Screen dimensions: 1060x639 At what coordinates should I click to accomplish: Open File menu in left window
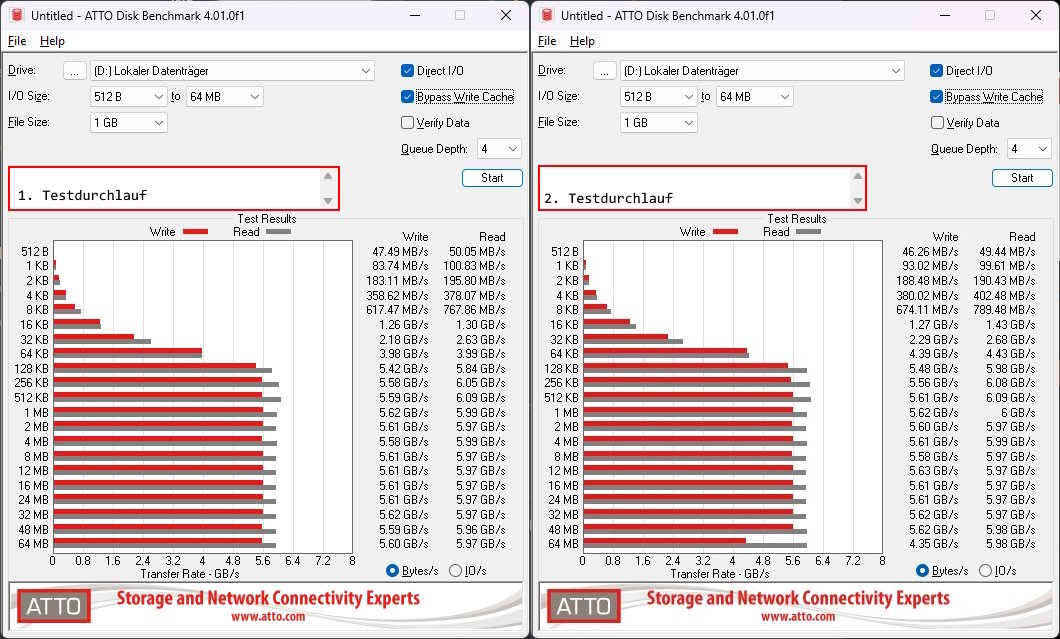tap(17, 41)
